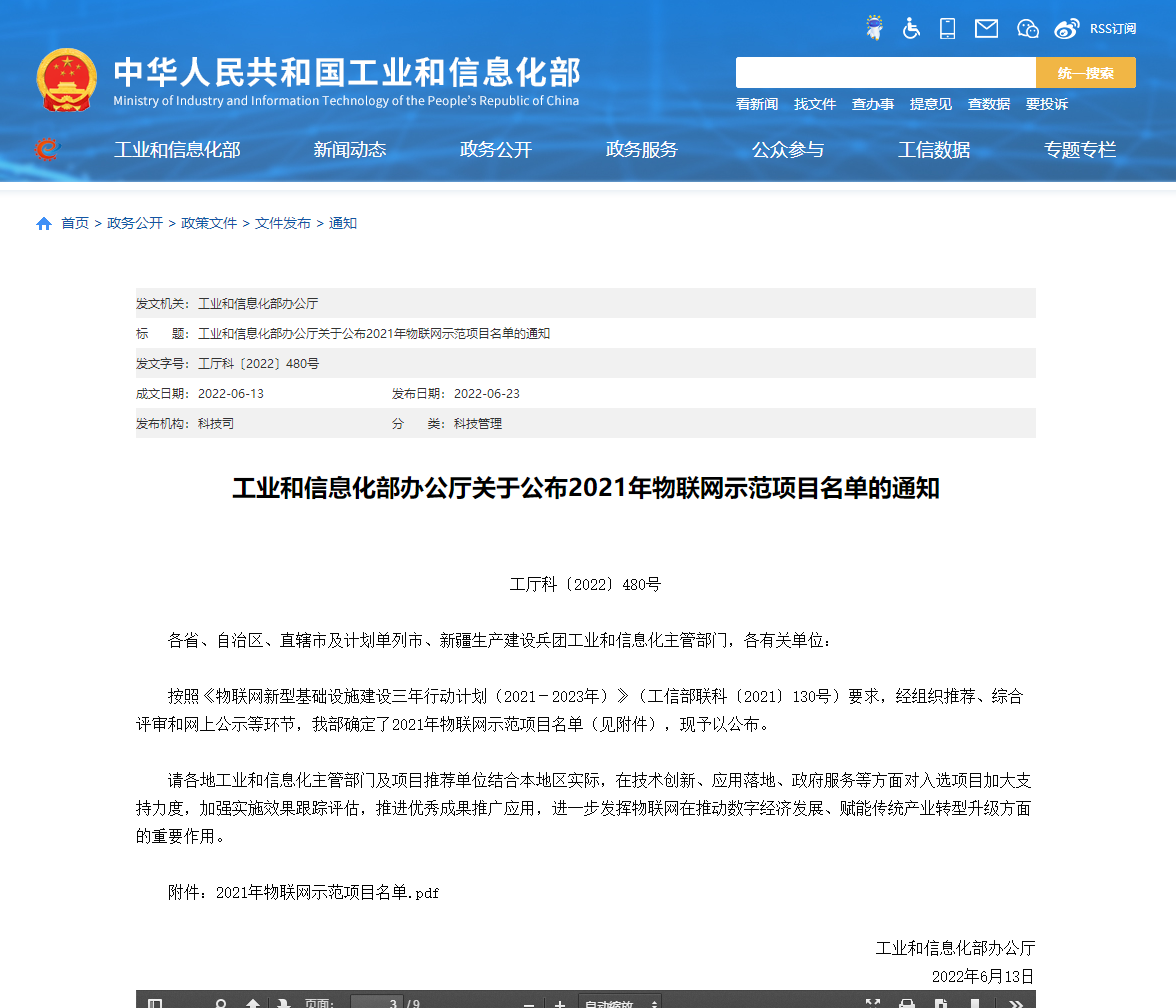Click the 首页 breadcrumb link

coord(75,224)
